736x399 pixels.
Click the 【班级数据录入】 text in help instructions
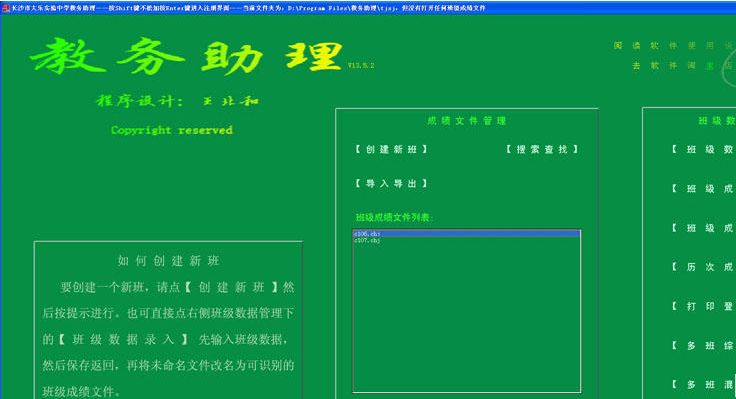(123, 339)
